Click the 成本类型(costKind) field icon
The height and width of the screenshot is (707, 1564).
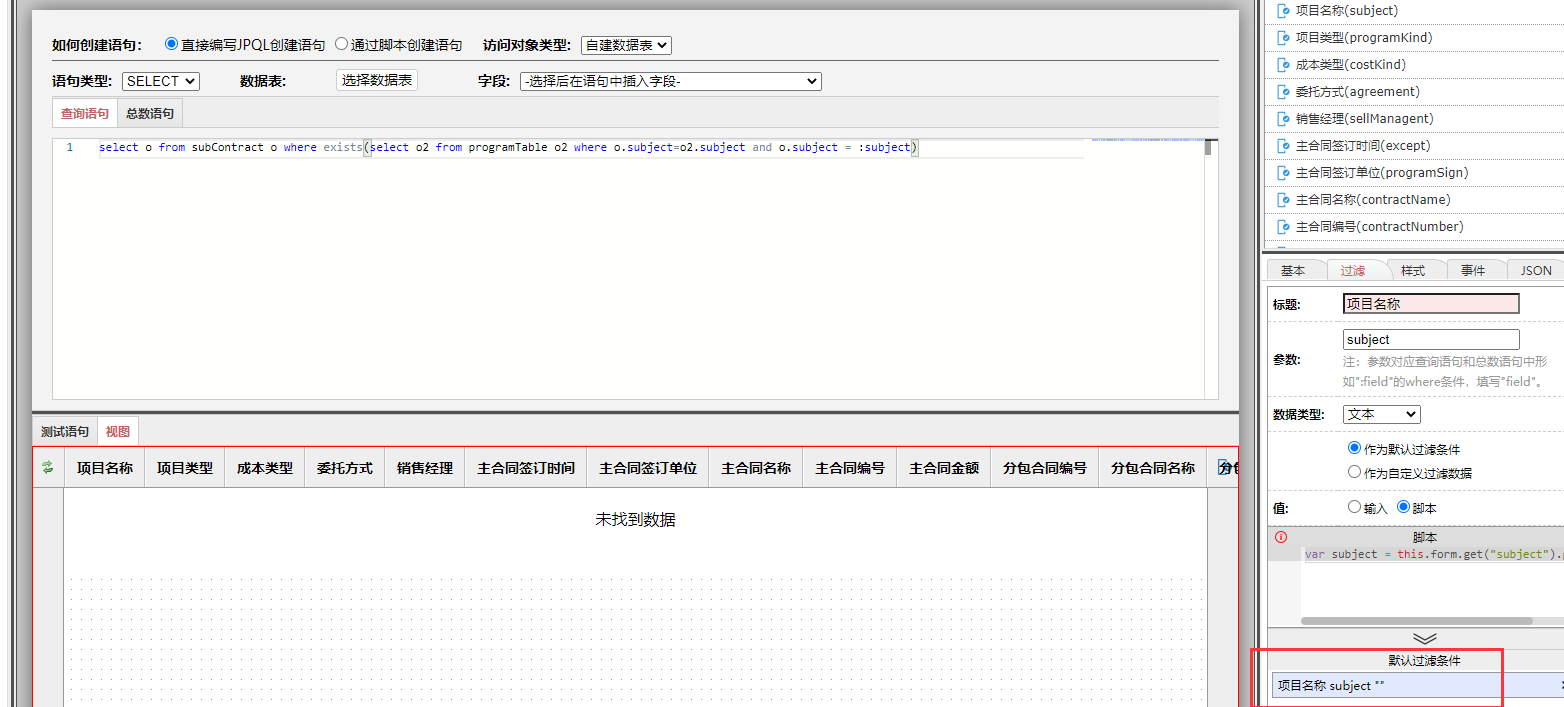[1283, 64]
